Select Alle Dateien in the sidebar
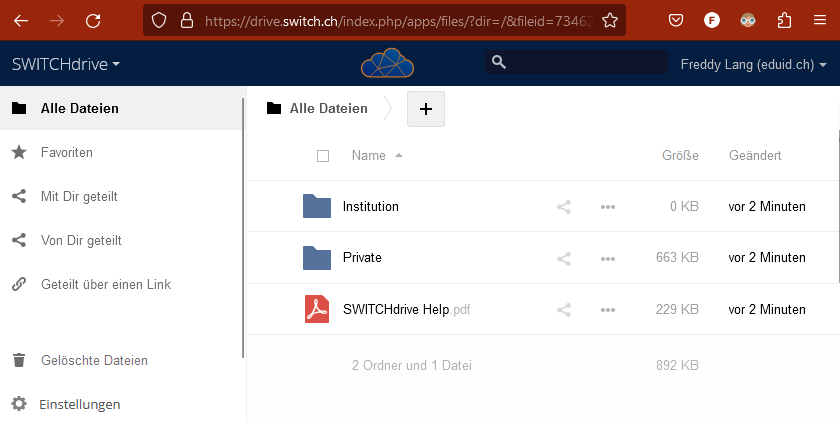840x422 pixels. pyautogui.click(x=121, y=108)
